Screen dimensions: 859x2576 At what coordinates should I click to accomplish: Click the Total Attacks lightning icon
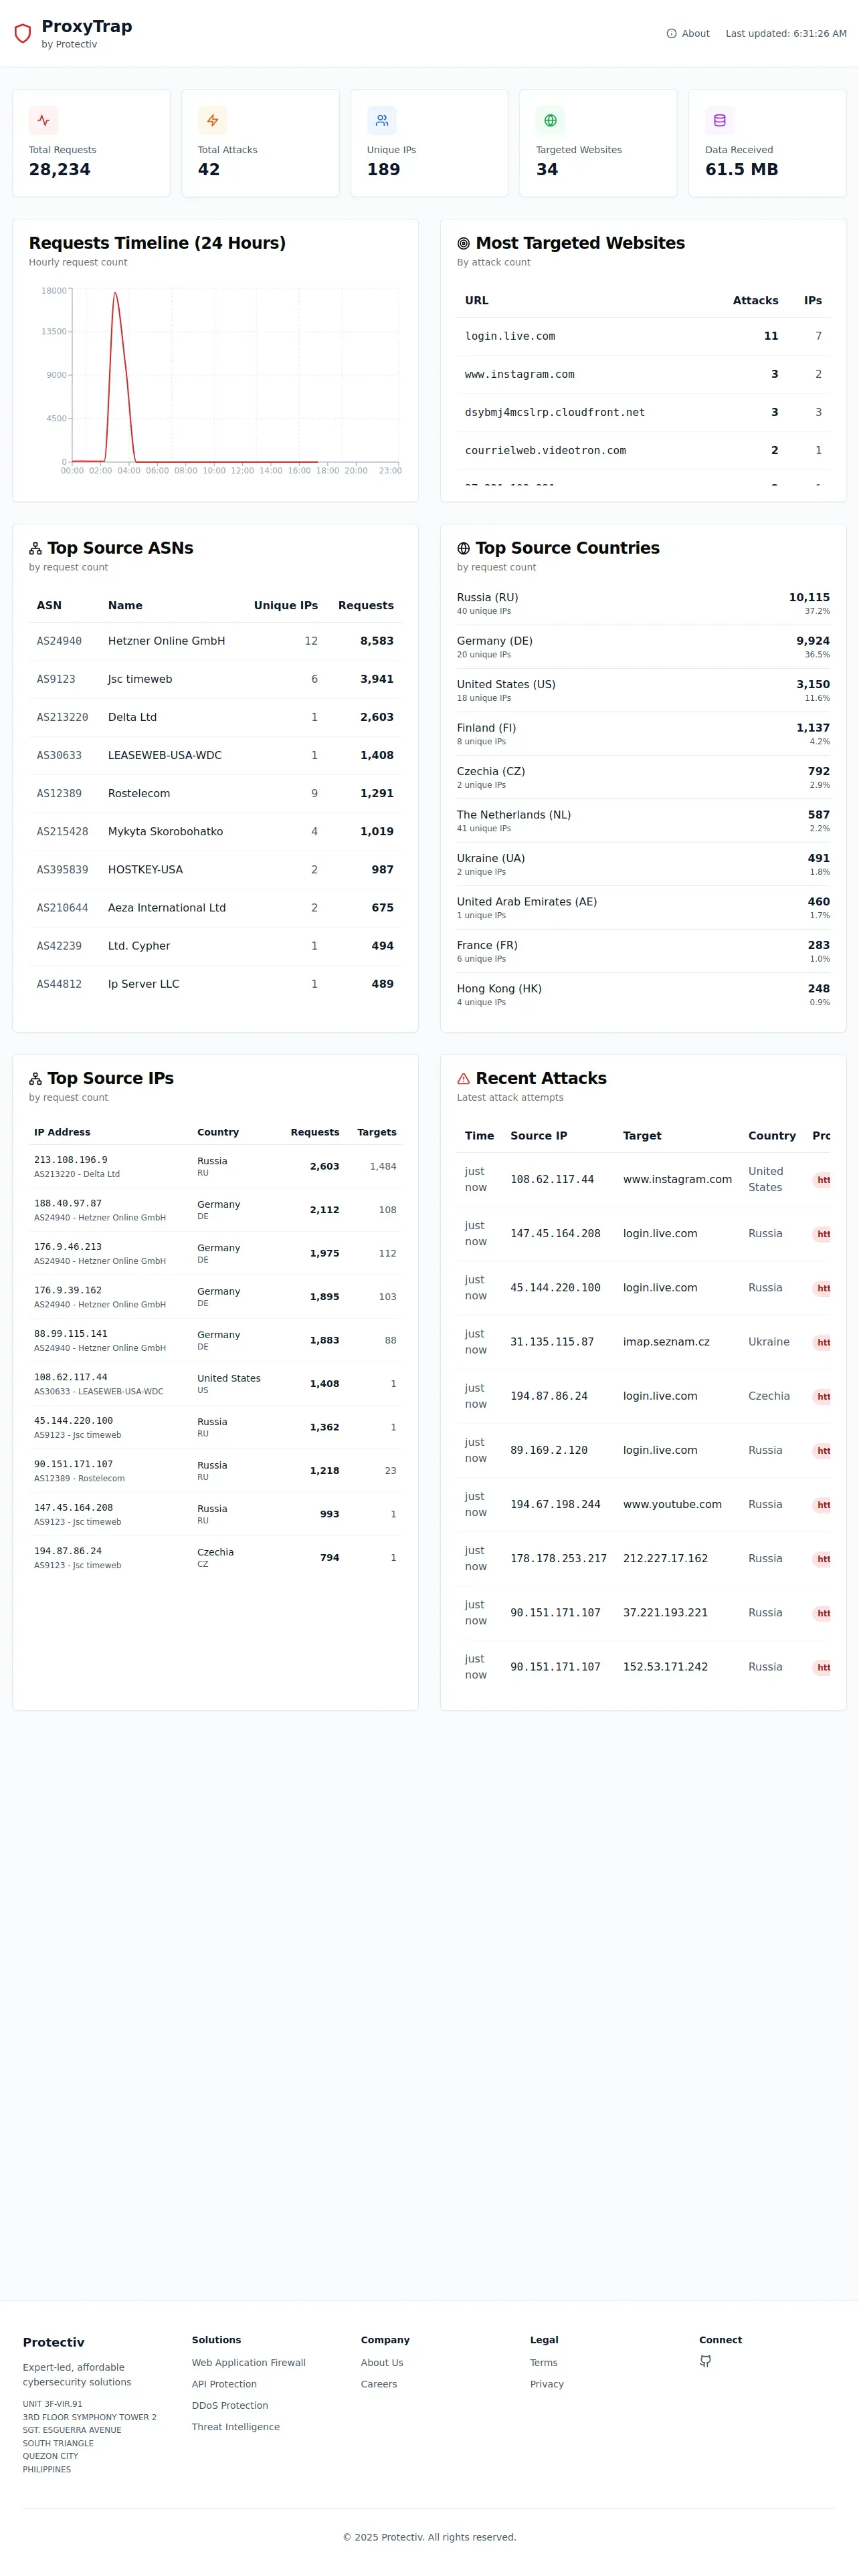coord(212,120)
